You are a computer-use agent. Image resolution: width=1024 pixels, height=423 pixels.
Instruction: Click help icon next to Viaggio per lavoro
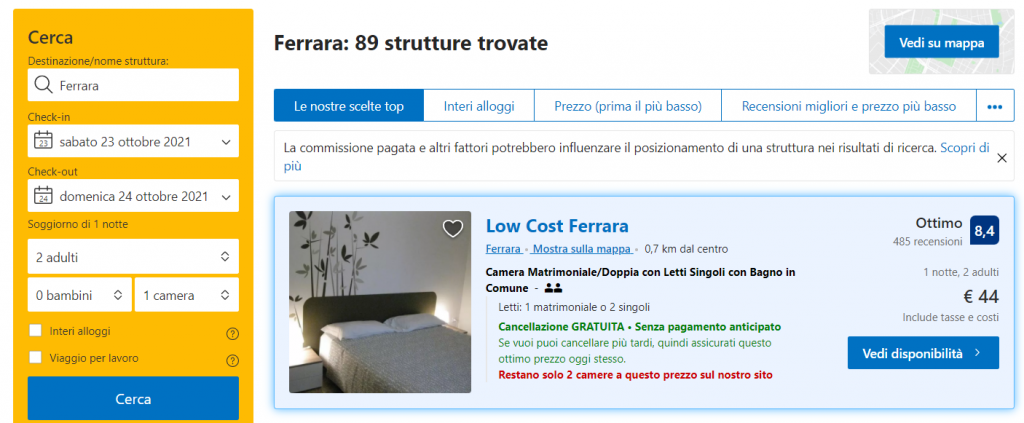[232, 360]
